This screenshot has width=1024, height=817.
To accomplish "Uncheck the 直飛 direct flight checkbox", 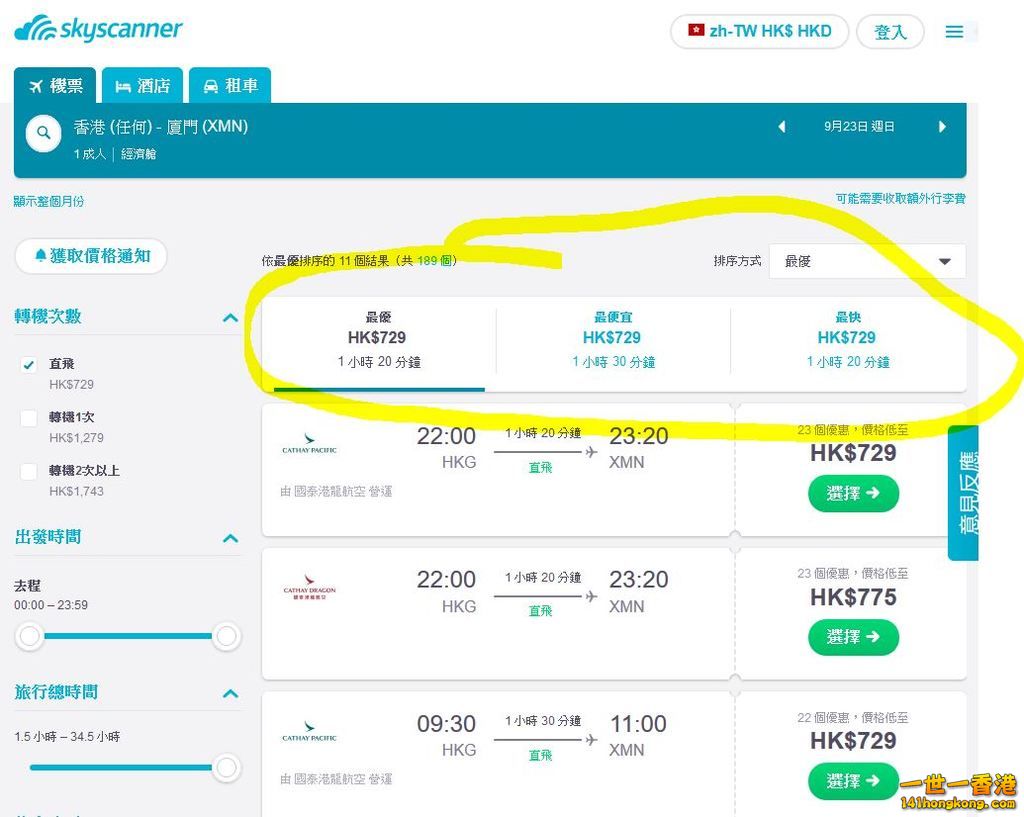I will (29, 364).
